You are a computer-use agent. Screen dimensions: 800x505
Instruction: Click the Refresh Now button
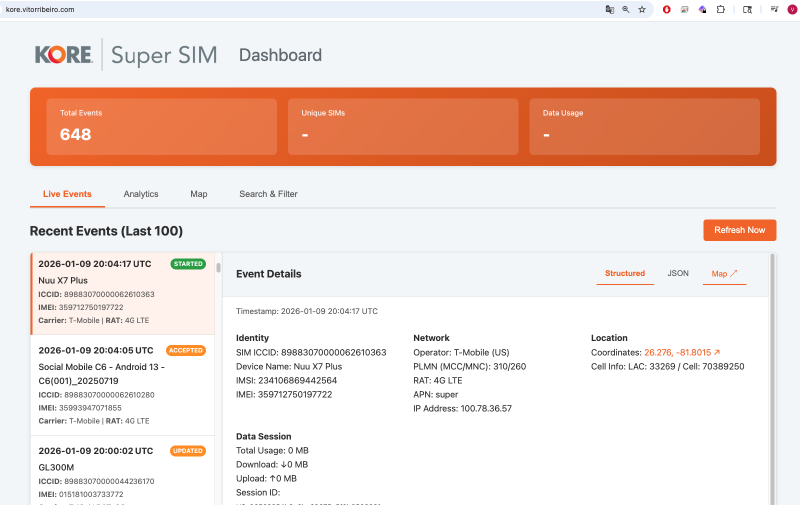740,230
